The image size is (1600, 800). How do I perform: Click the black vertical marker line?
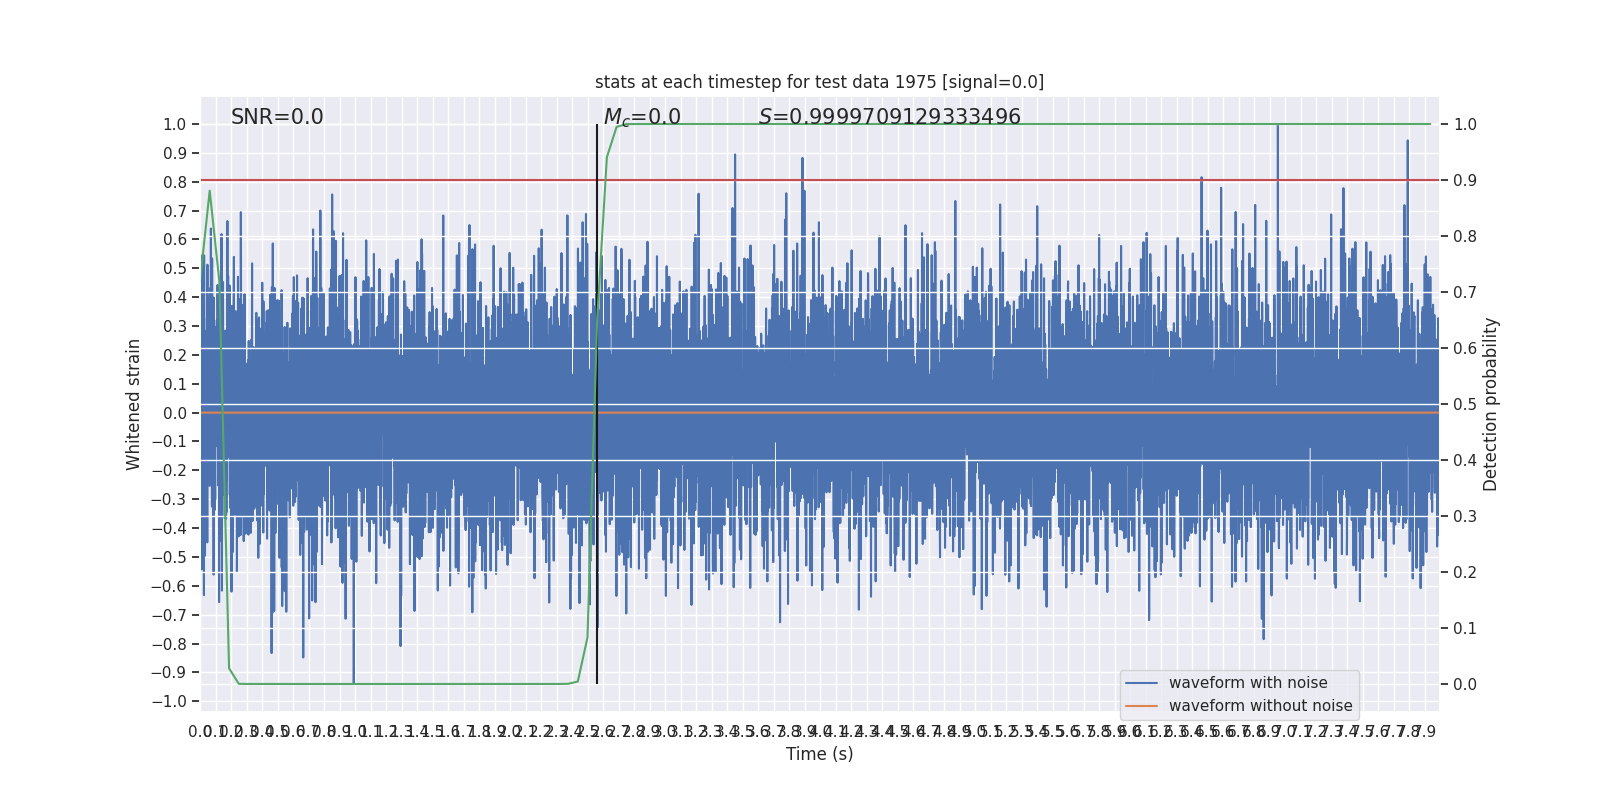coord(597,400)
